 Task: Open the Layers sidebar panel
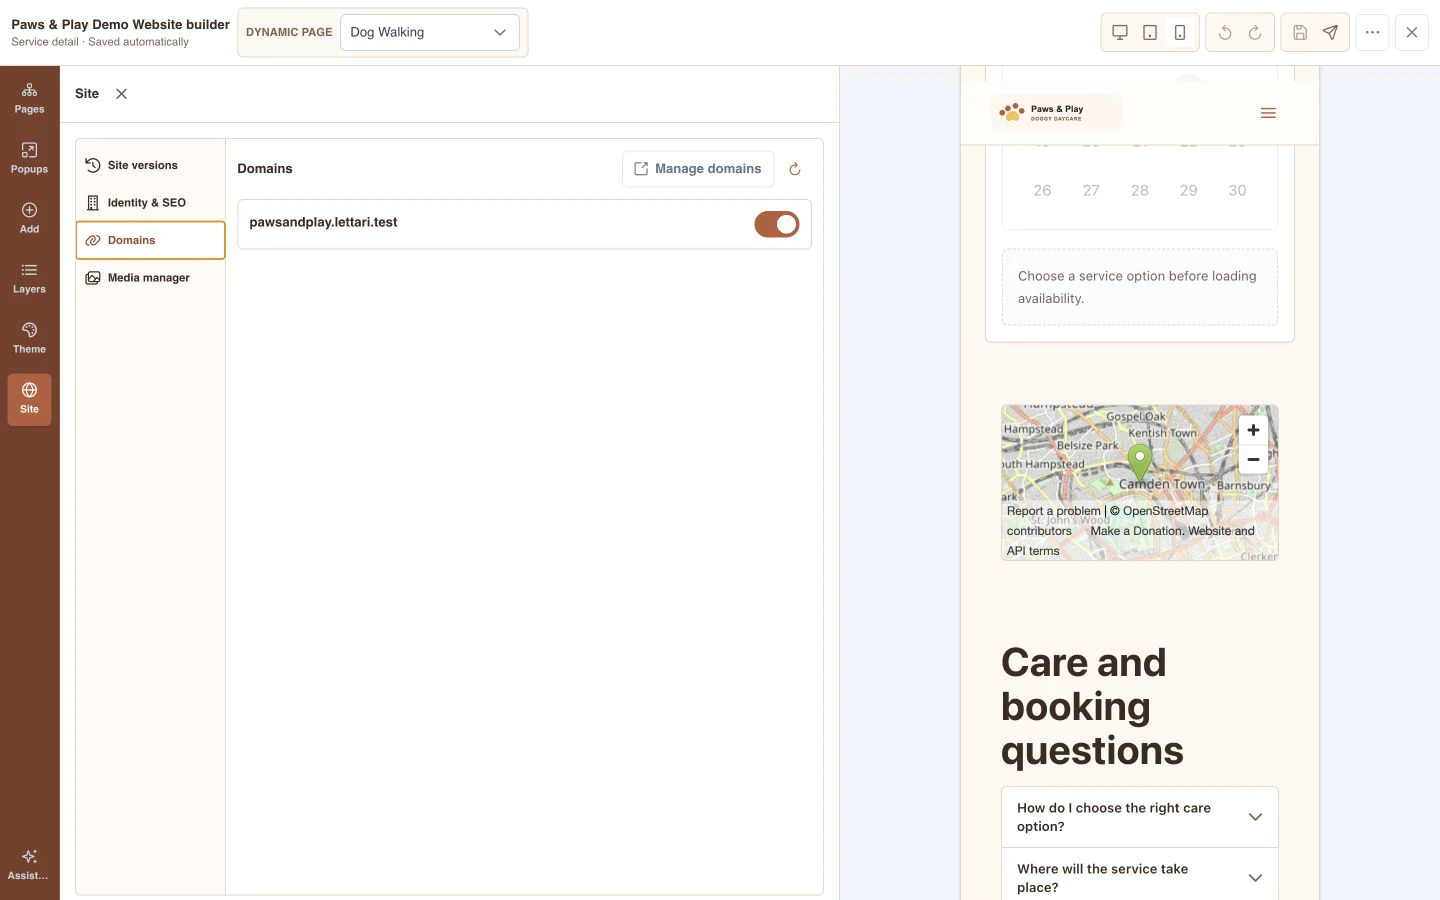coord(29,278)
